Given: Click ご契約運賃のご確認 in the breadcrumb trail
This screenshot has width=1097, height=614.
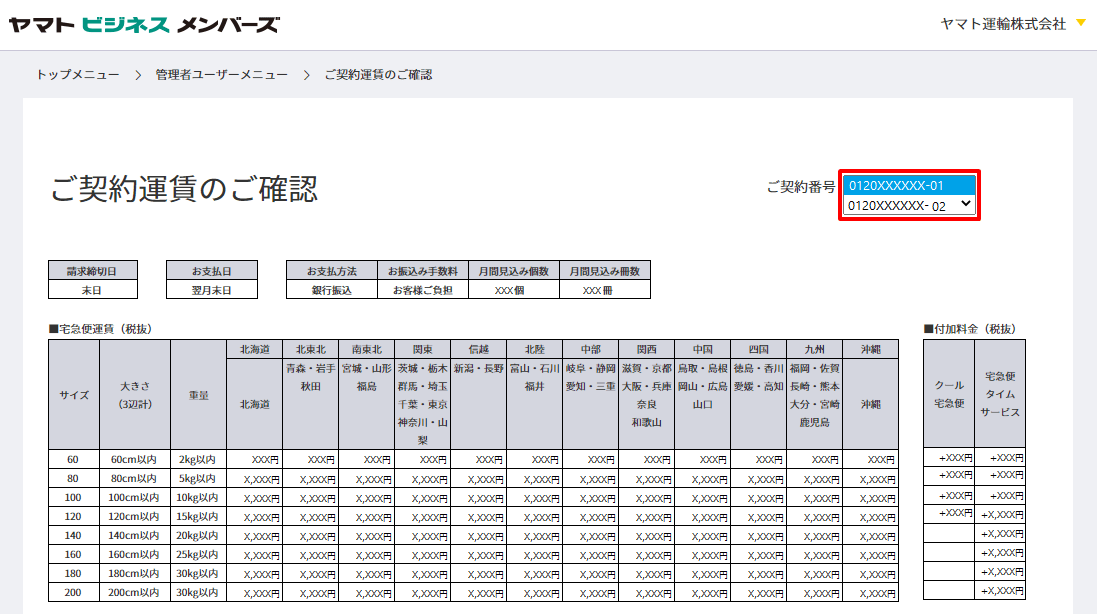Looking at the screenshot, I should [x=379, y=73].
